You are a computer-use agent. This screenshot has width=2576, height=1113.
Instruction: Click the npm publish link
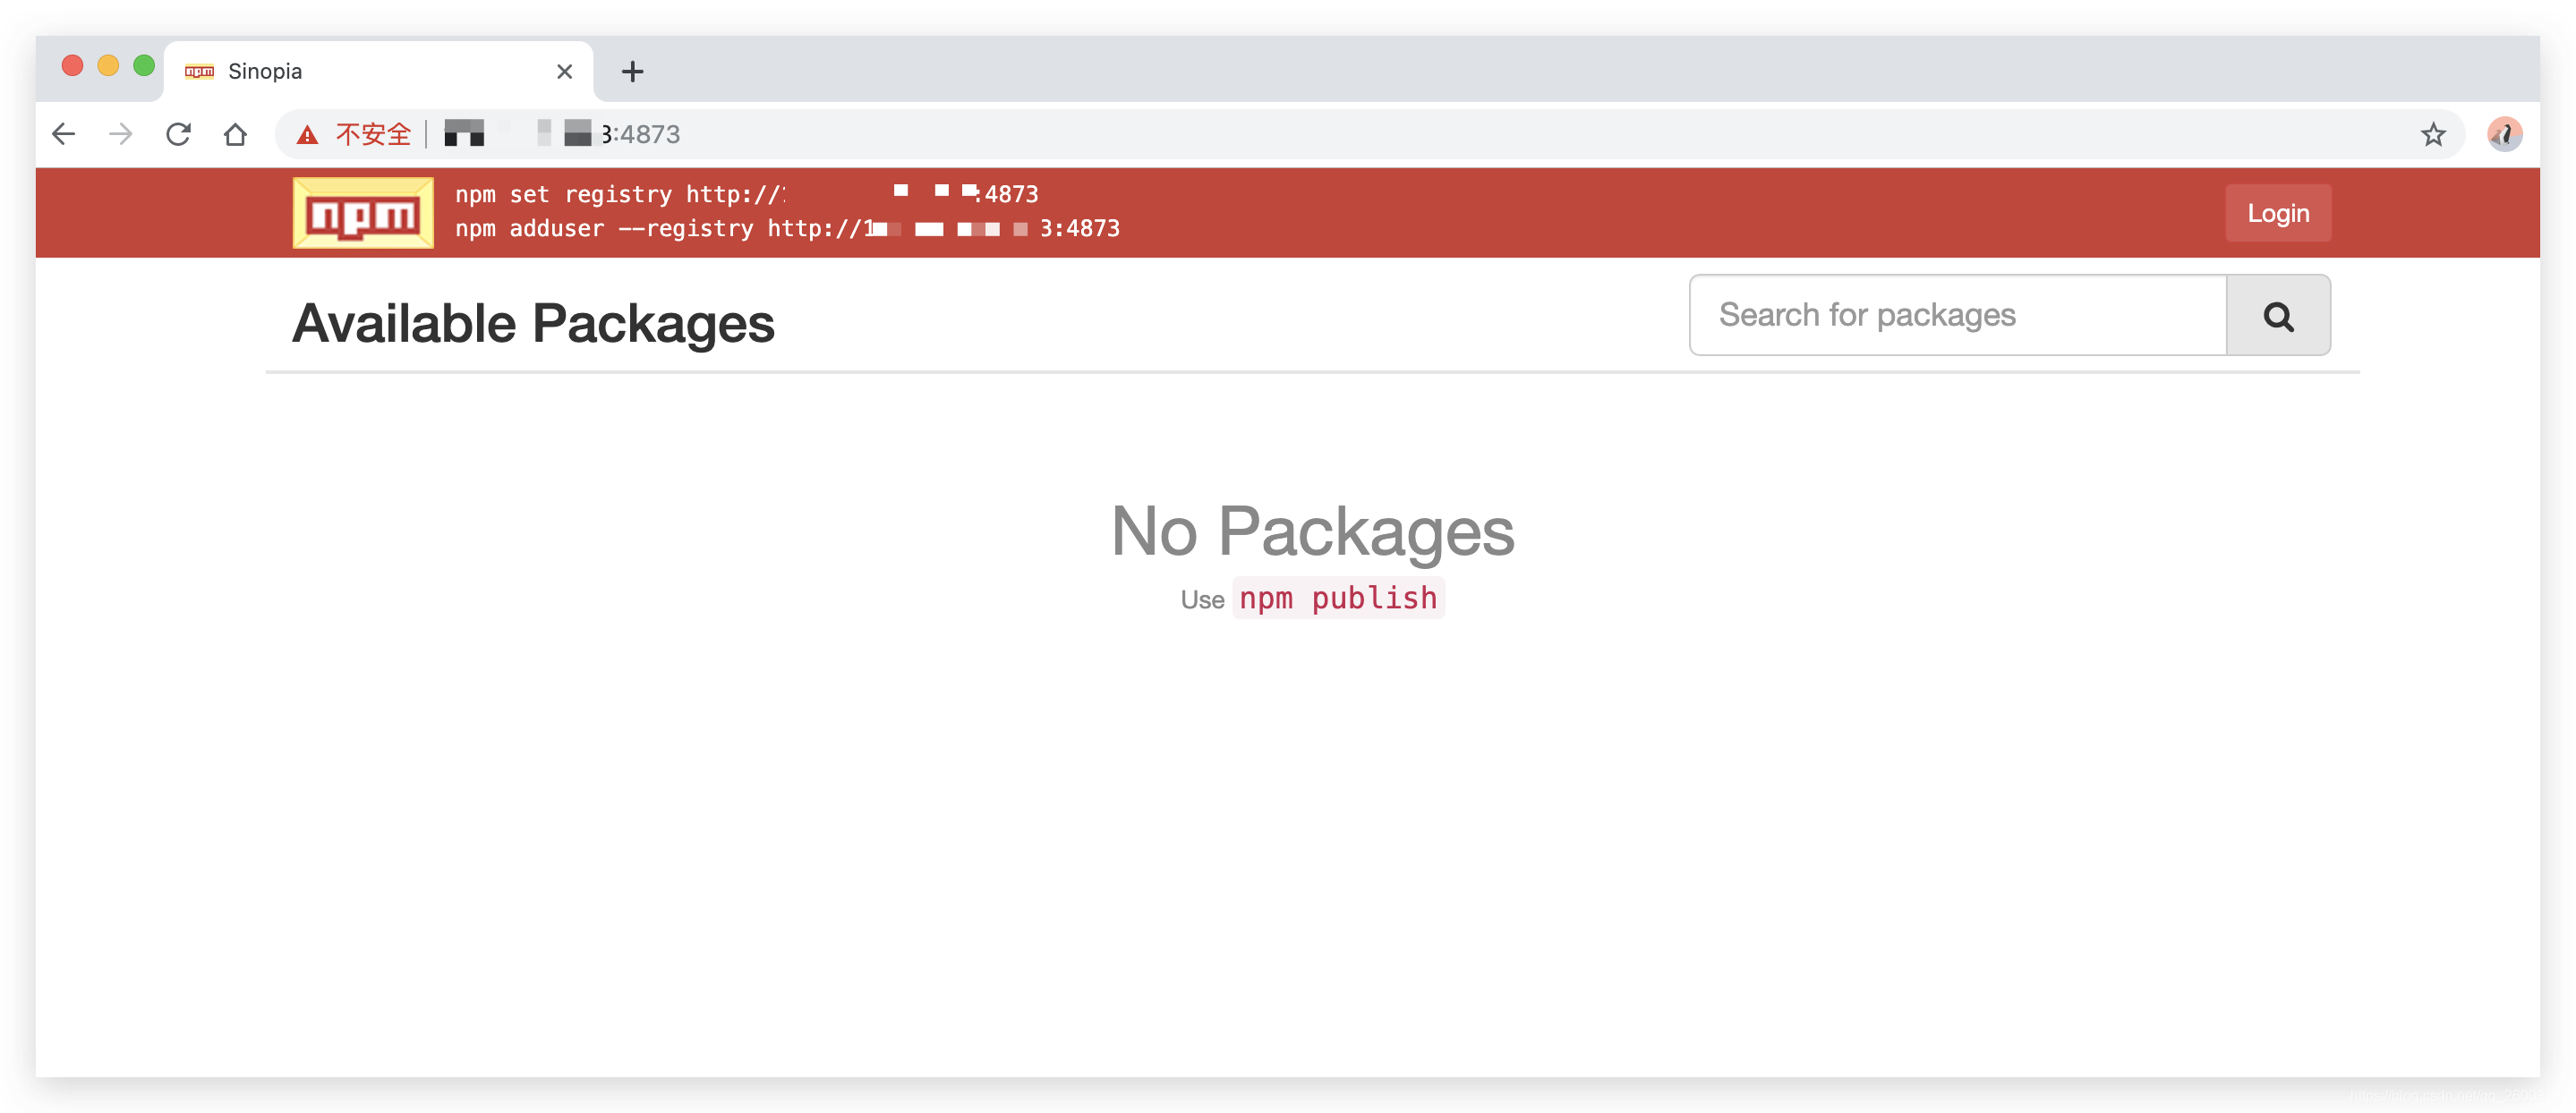pyautogui.click(x=1337, y=598)
